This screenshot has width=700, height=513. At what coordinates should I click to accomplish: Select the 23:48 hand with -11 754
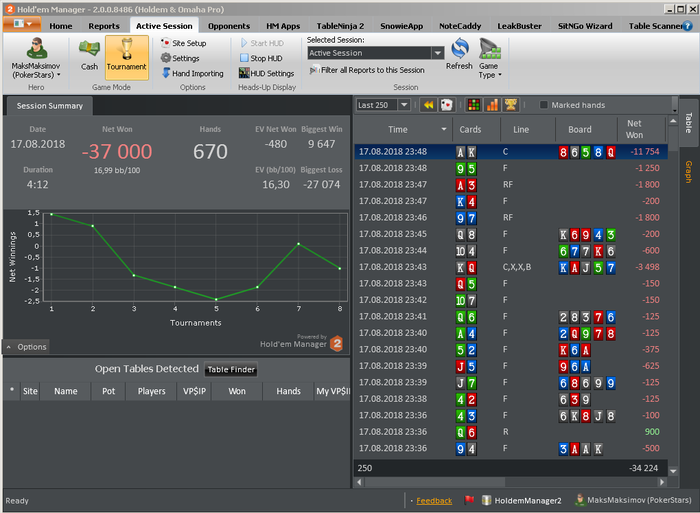[x=511, y=152]
